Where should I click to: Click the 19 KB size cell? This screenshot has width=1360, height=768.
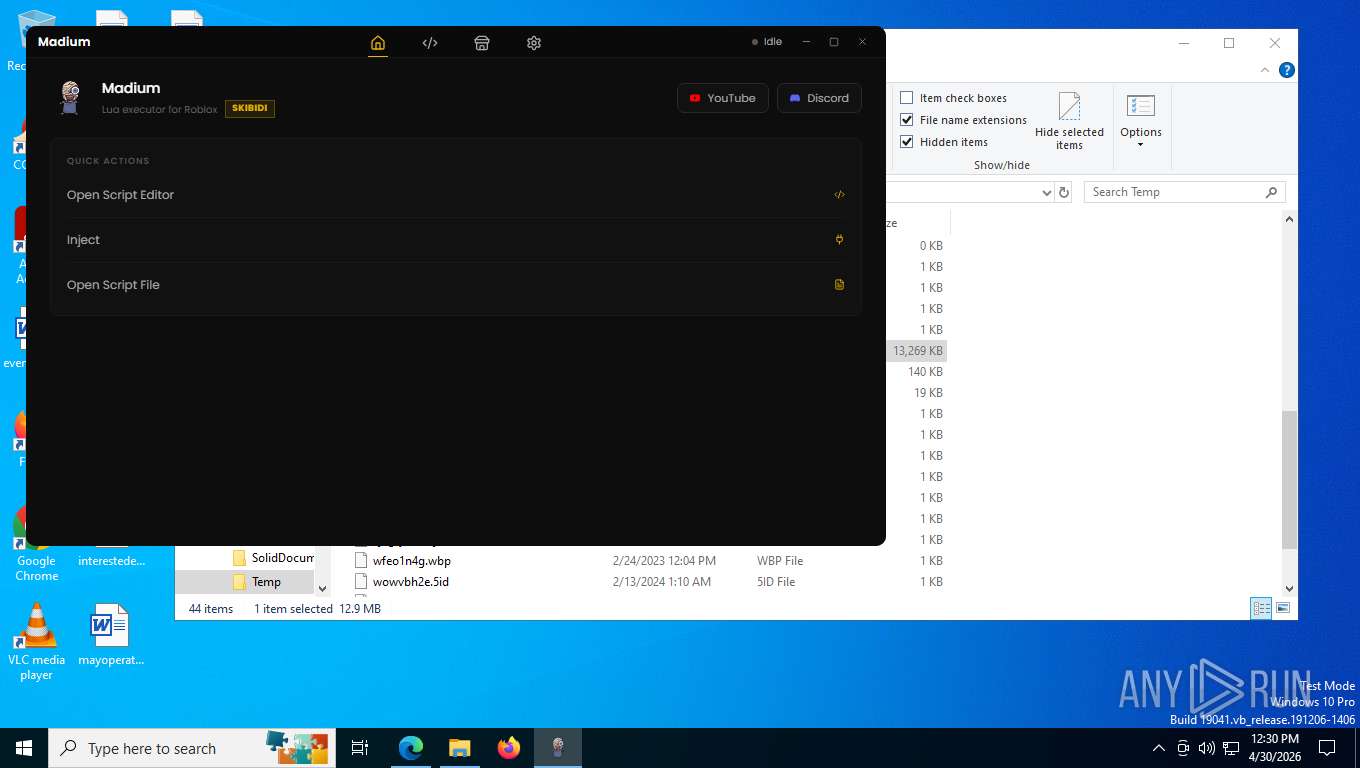point(928,393)
